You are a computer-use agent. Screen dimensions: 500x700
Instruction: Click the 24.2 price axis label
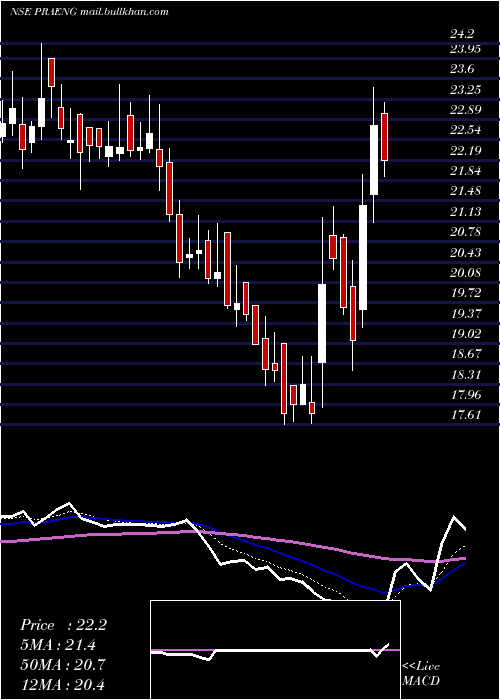[462, 33]
